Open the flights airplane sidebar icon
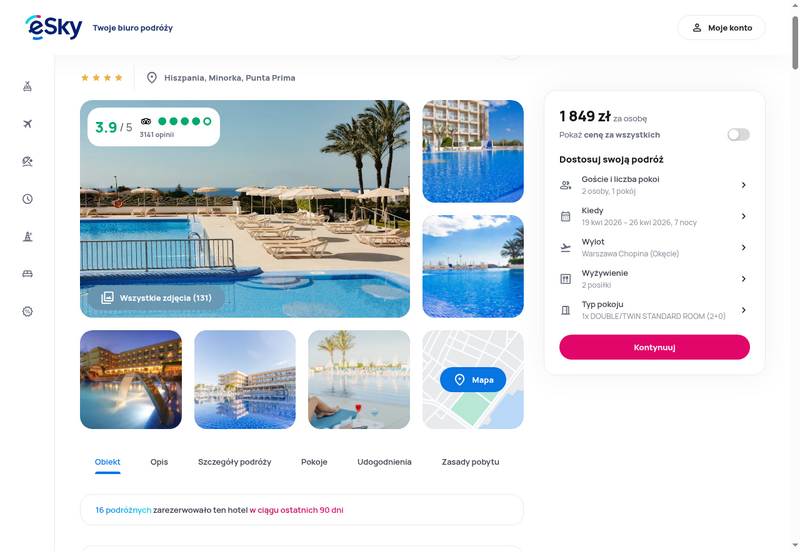 (28, 124)
